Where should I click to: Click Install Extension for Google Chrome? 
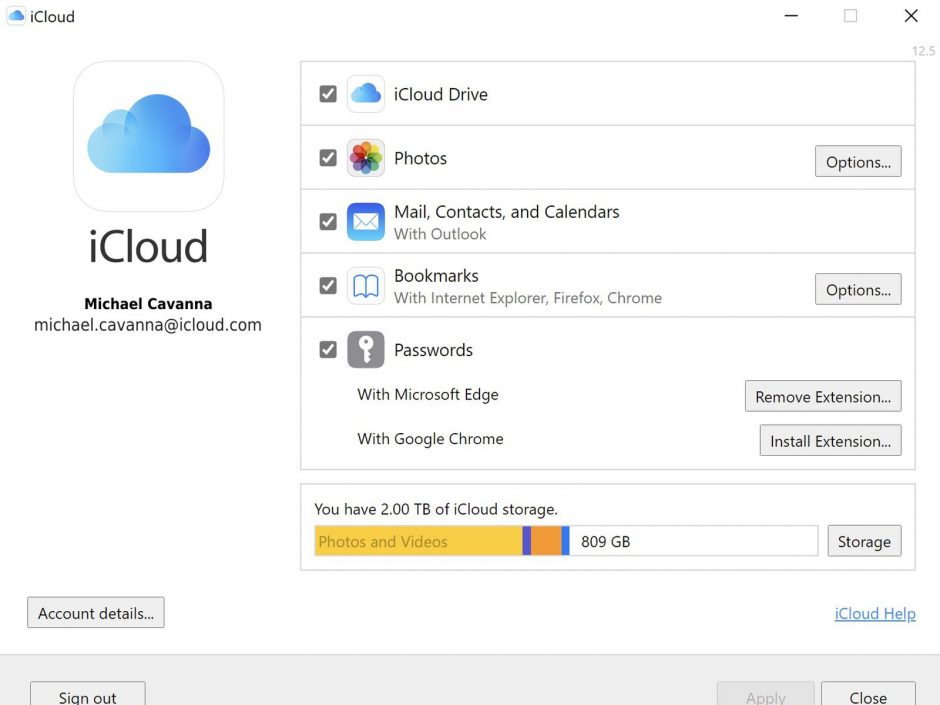coord(830,441)
